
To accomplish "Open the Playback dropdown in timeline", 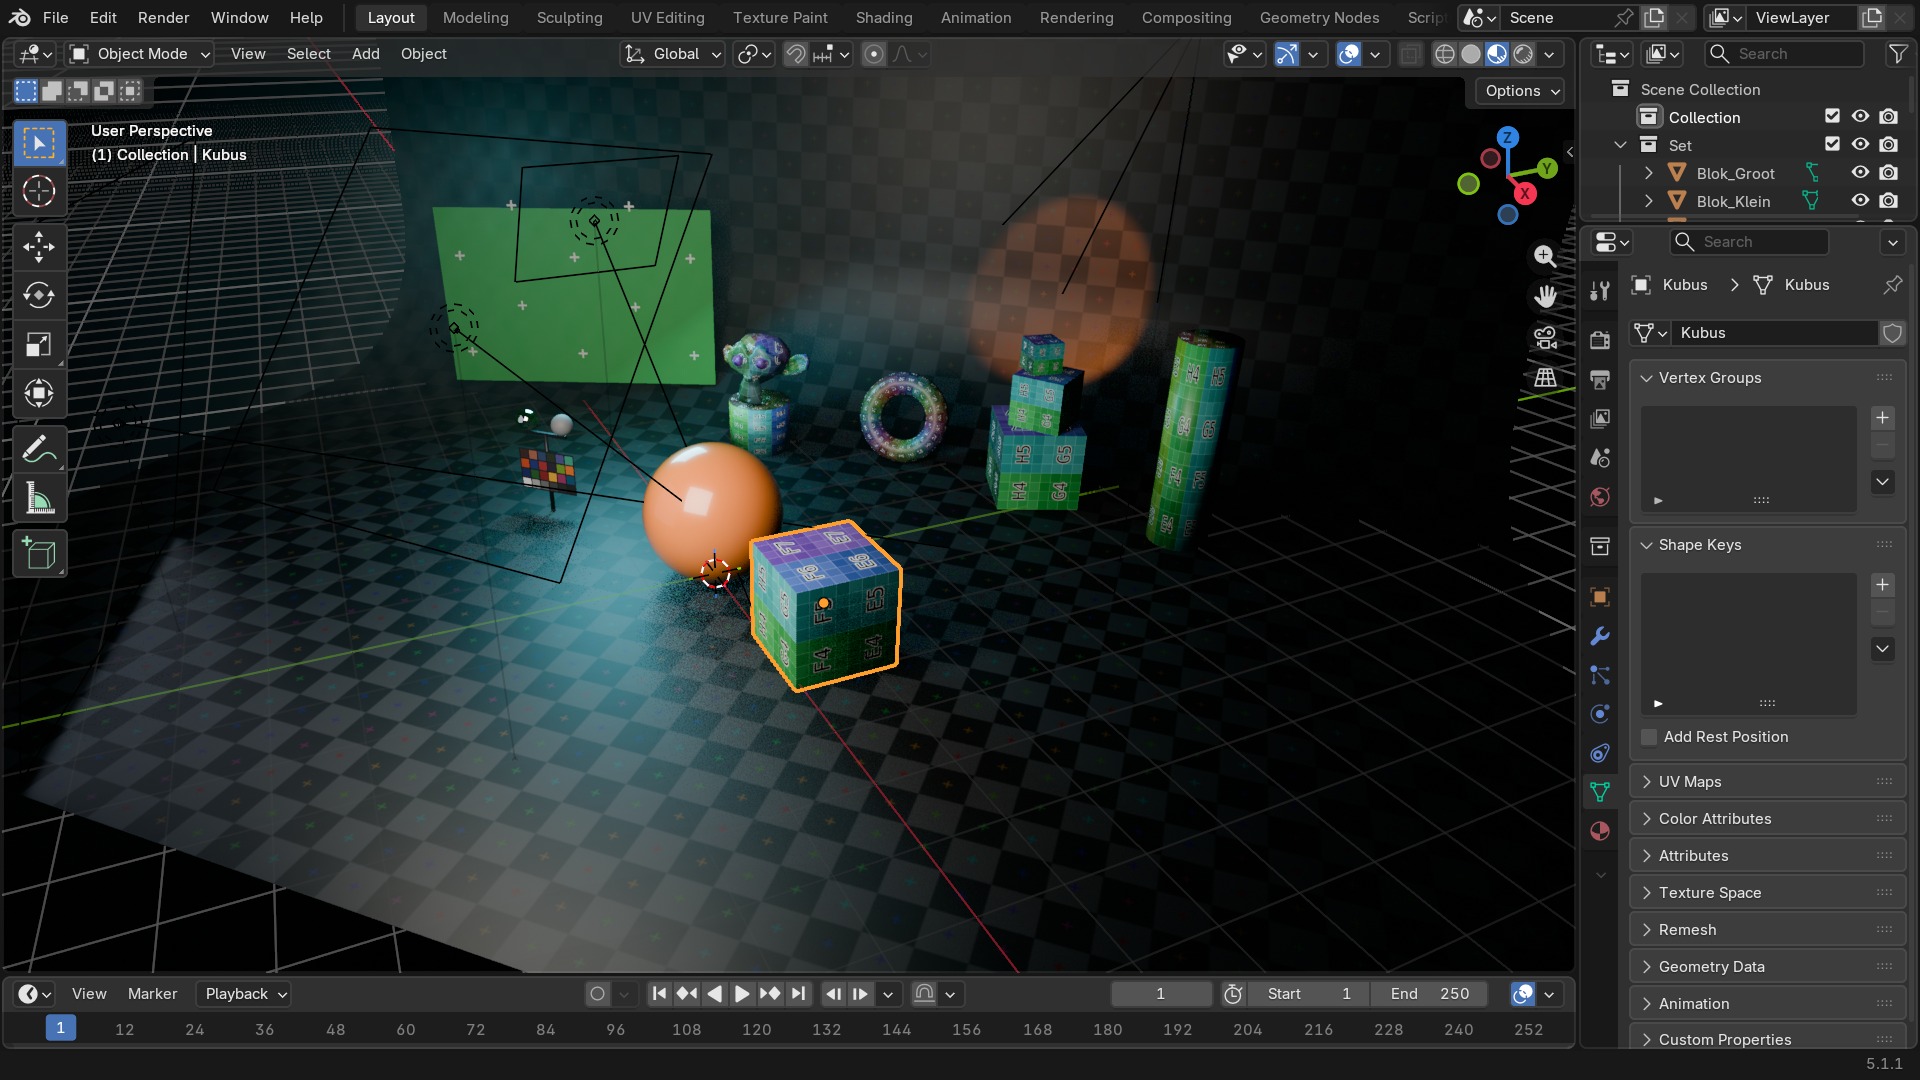I will coord(245,994).
